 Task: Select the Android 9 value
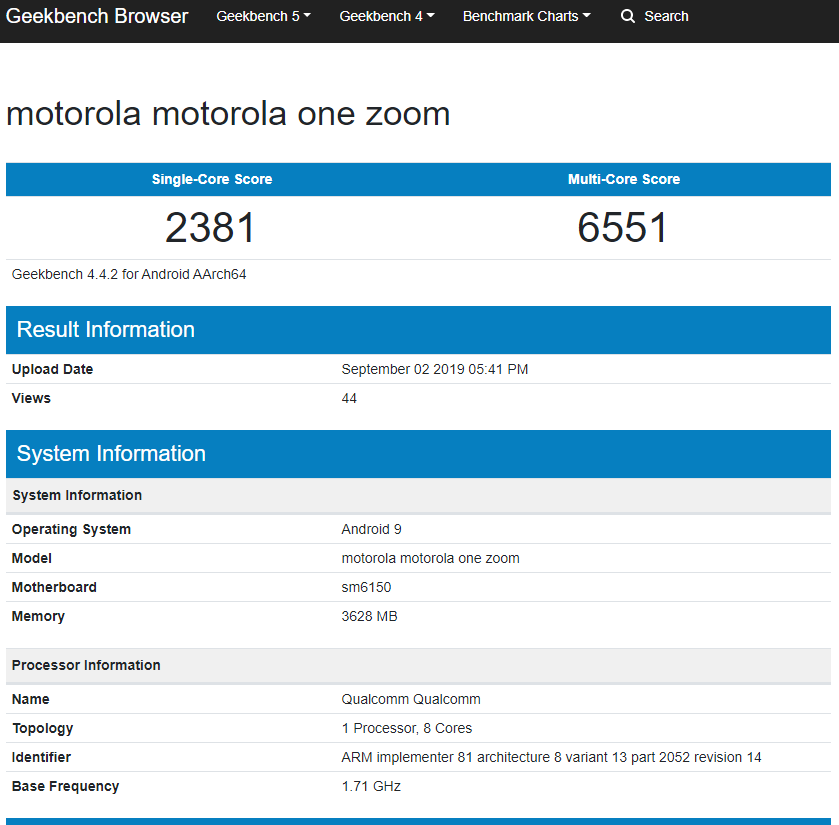371,529
